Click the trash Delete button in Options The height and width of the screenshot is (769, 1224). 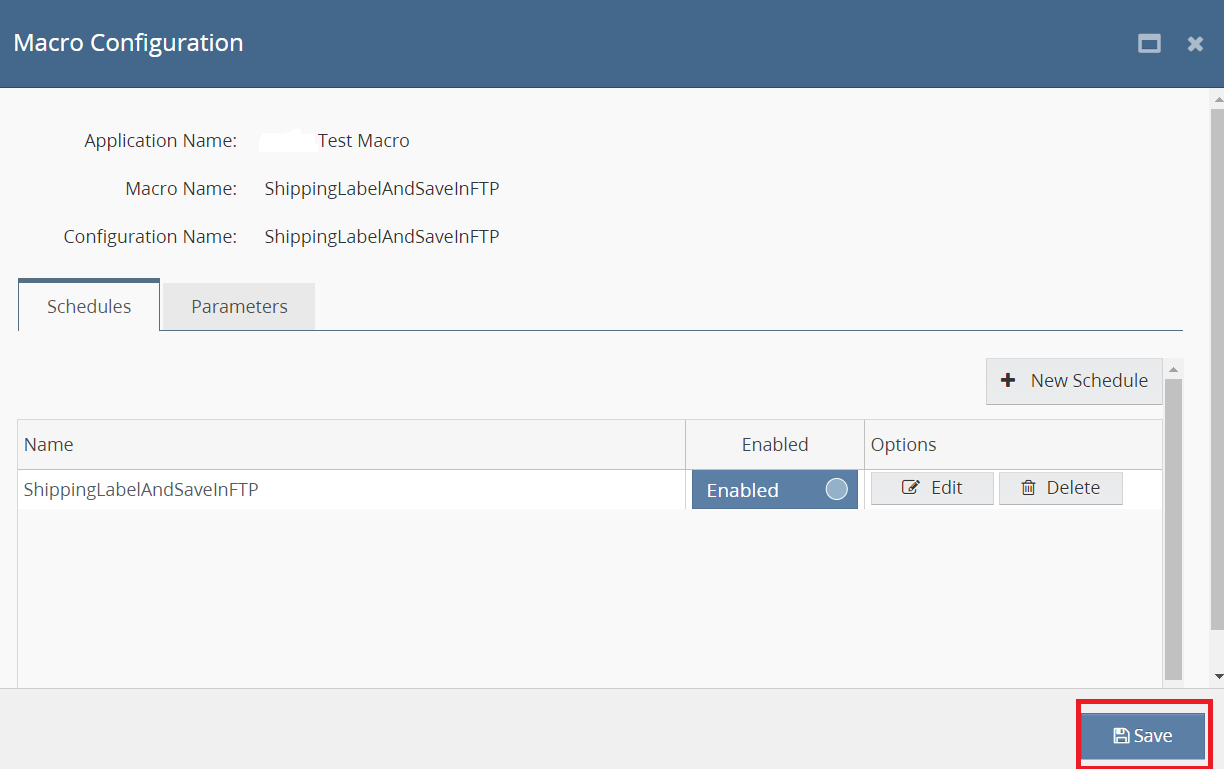pos(1060,488)
